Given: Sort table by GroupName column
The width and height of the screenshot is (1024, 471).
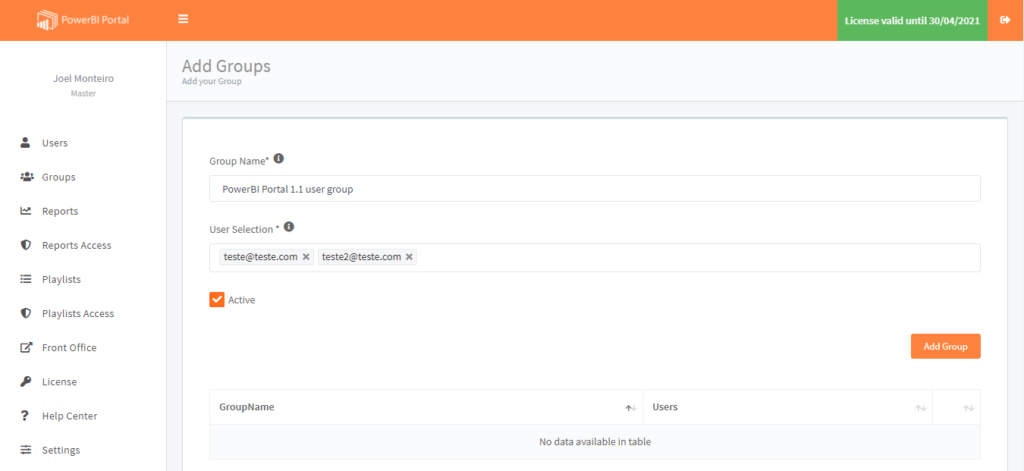Looking at the screenshot, I should click(x=426, y=407).
